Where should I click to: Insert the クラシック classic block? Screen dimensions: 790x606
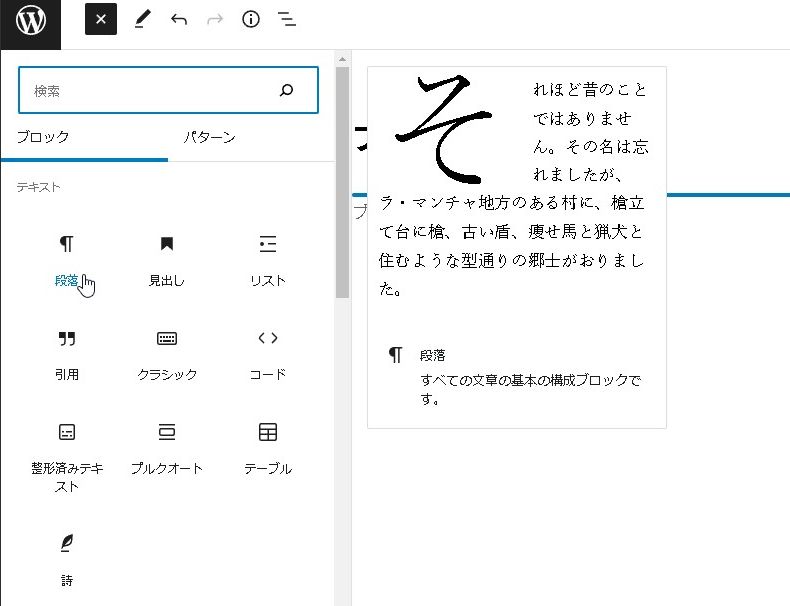coord(167,354)
